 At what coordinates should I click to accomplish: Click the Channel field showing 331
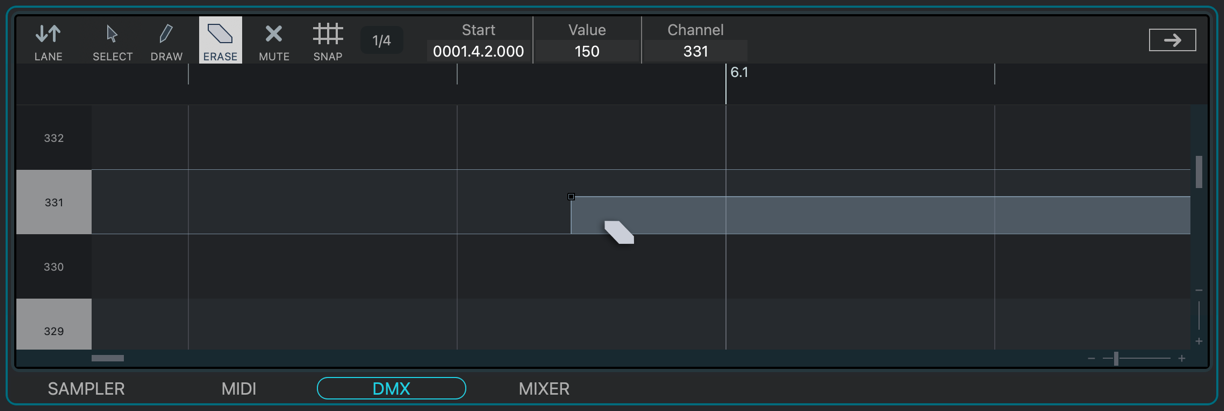[x=695, y=51]
